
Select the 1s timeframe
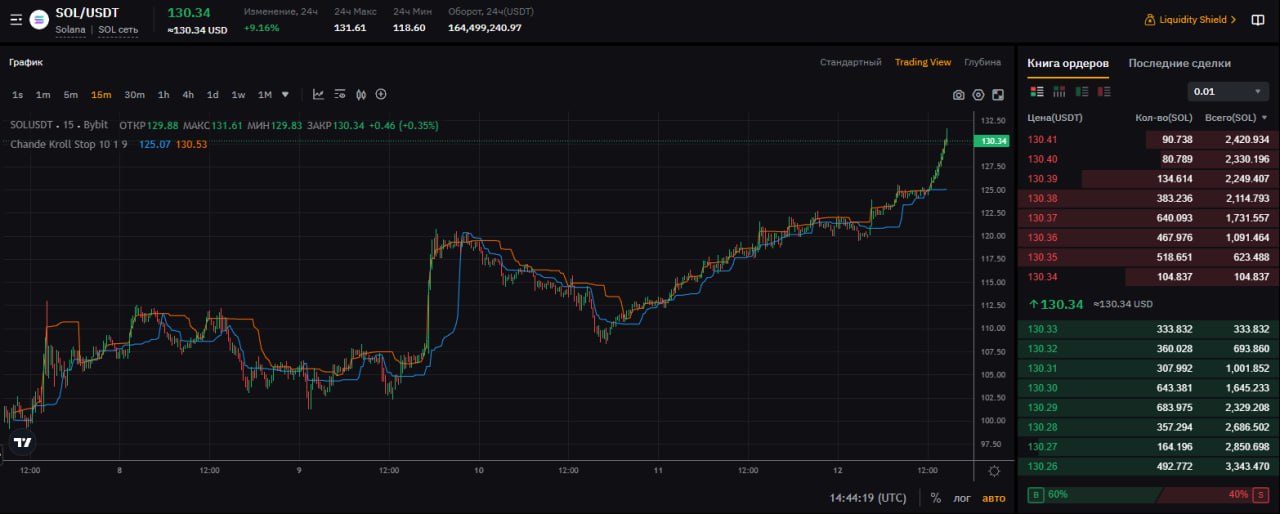point(18,95)
